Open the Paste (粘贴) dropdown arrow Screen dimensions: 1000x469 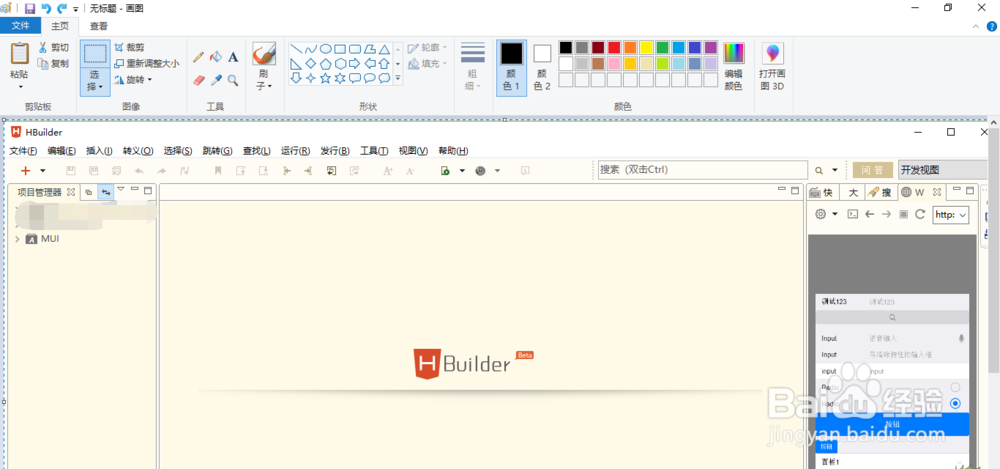click(20, 86)
